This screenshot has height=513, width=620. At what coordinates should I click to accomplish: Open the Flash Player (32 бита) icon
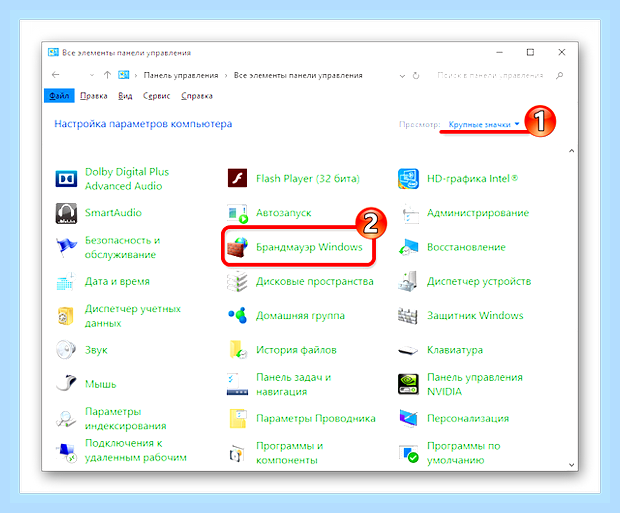pyautogui.click(x=237, y=178)
